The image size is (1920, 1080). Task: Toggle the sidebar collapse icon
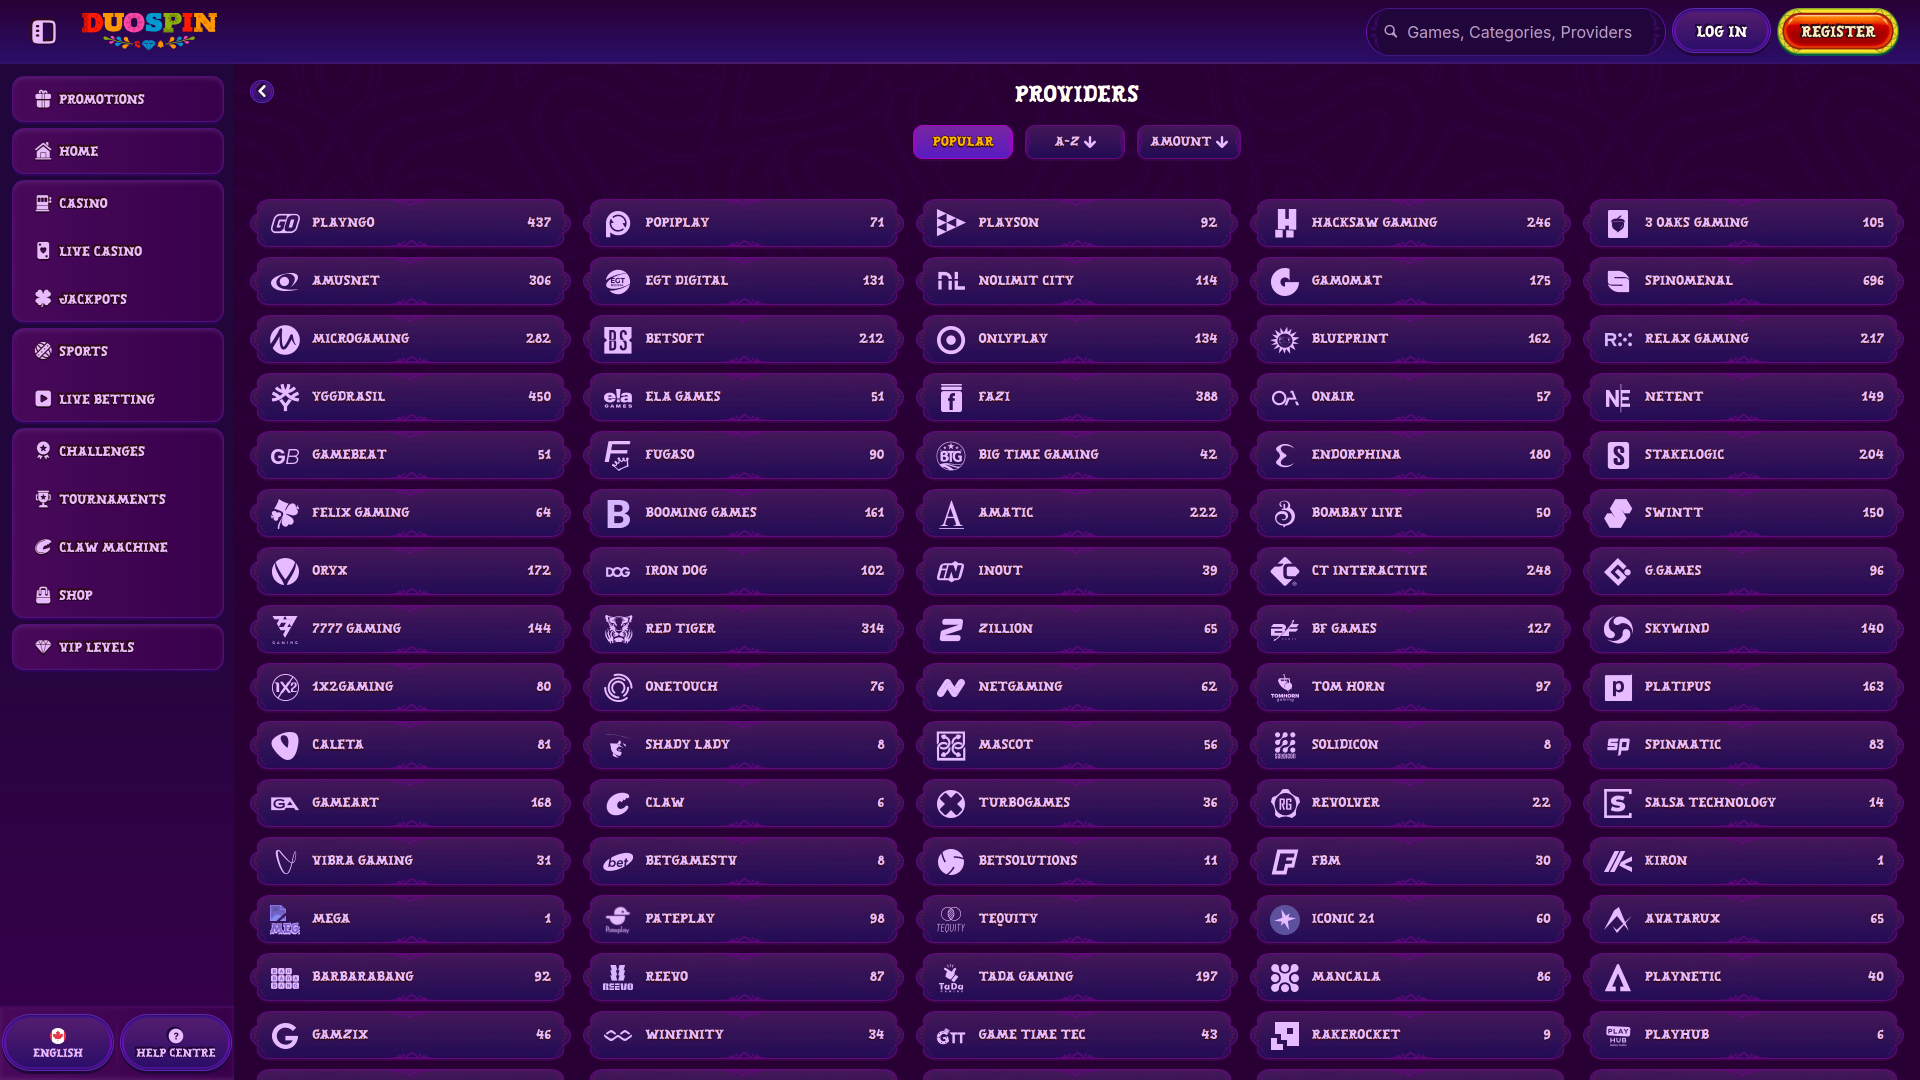(43, 32)
